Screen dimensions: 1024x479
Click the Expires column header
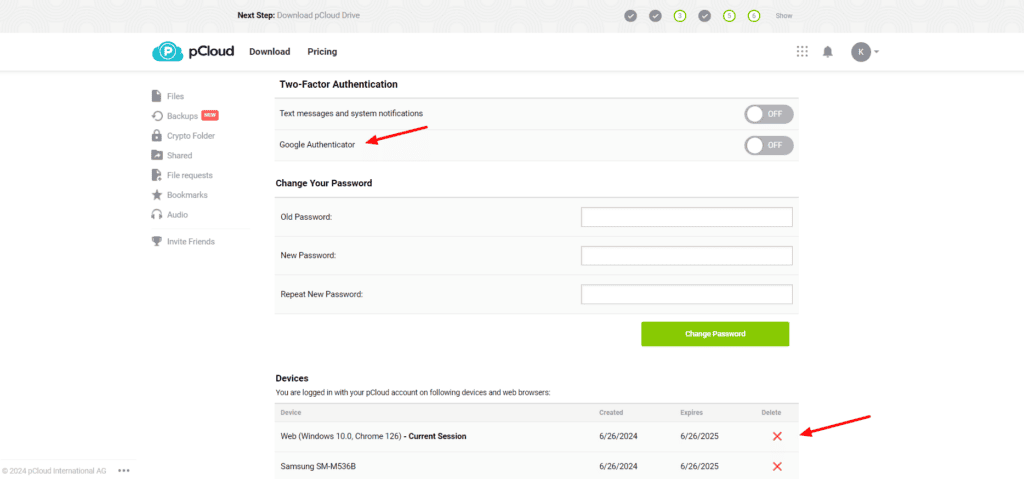(692, 412)
